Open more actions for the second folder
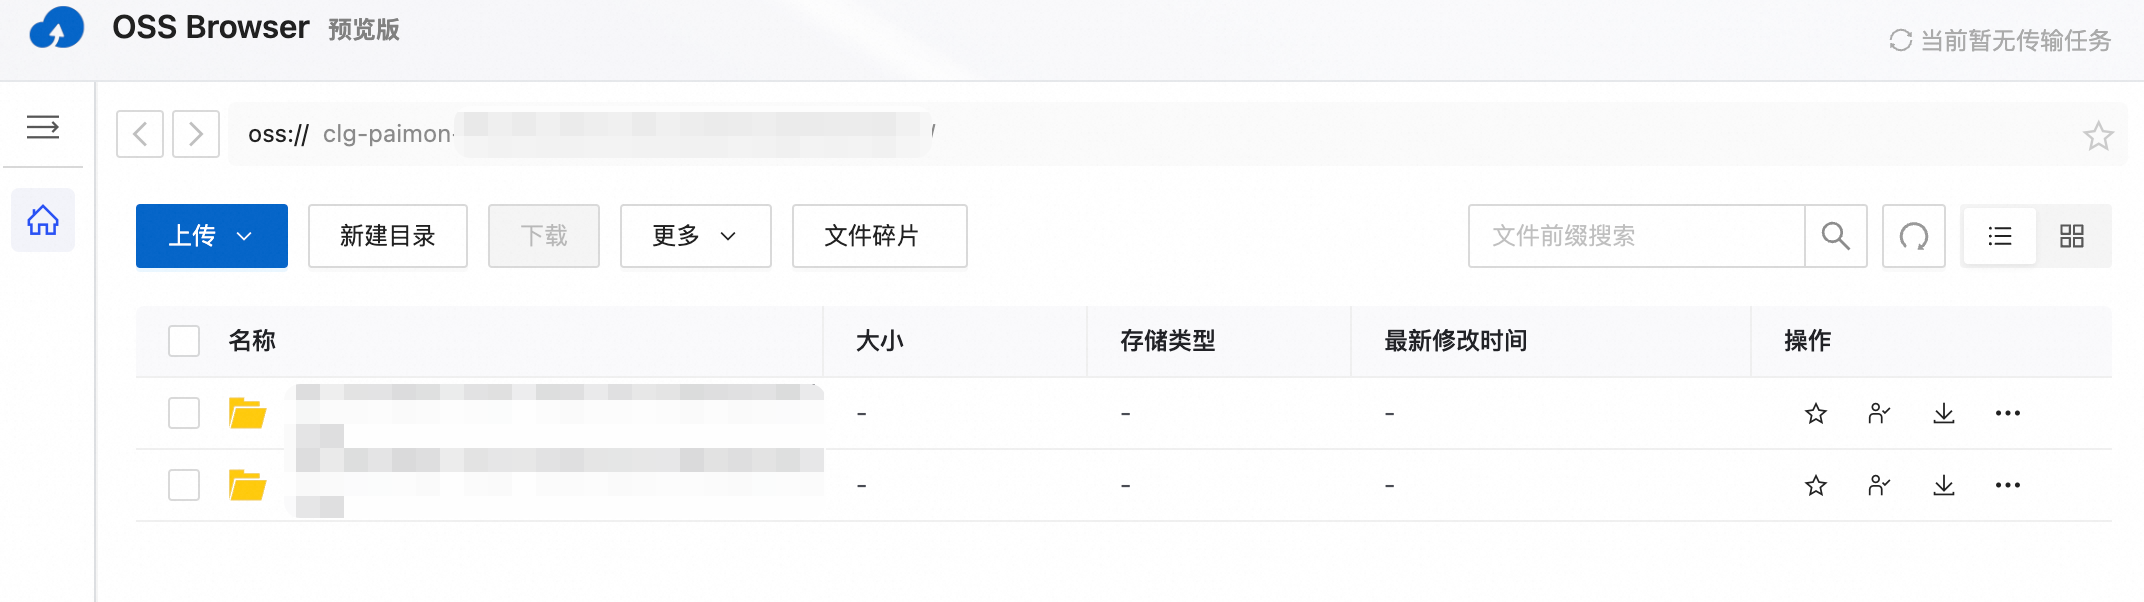2144x602 pixels. tap(2007, 485)
